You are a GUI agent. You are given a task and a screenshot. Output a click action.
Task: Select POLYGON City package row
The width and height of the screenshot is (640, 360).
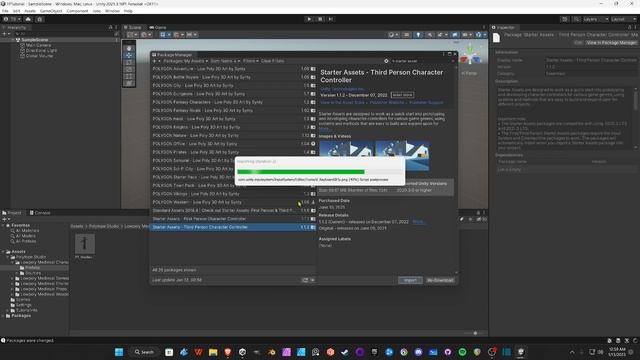pos(234,86)
